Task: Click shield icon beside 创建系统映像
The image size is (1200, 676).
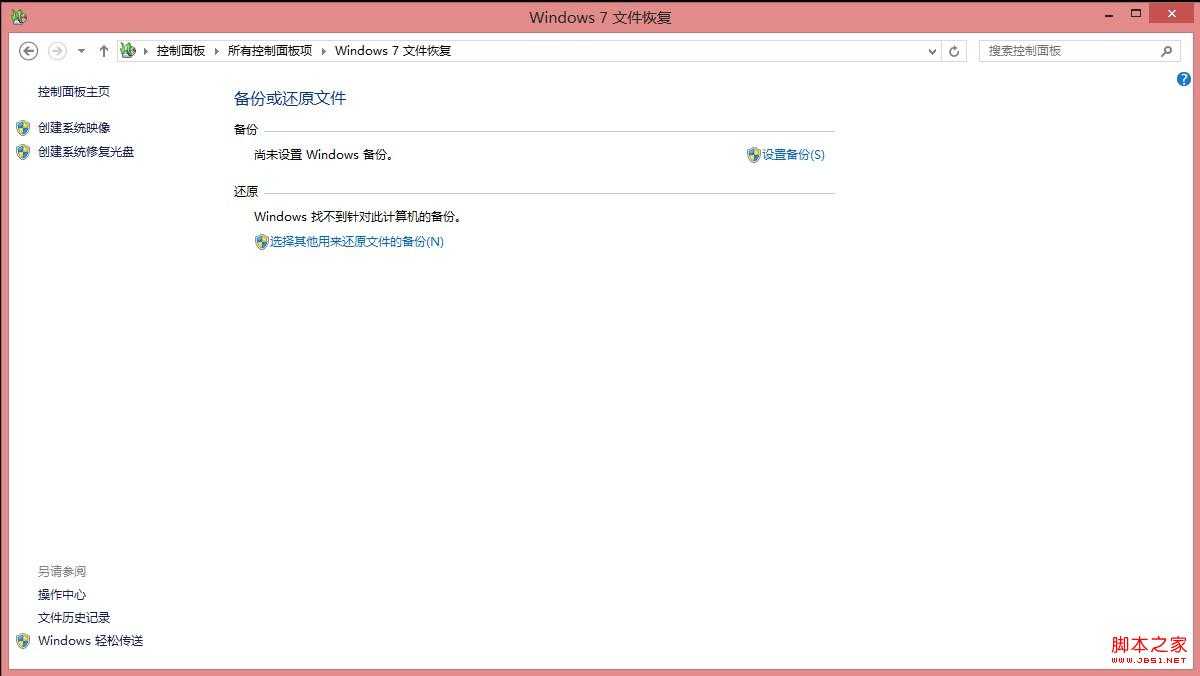Action: (23, 128)
